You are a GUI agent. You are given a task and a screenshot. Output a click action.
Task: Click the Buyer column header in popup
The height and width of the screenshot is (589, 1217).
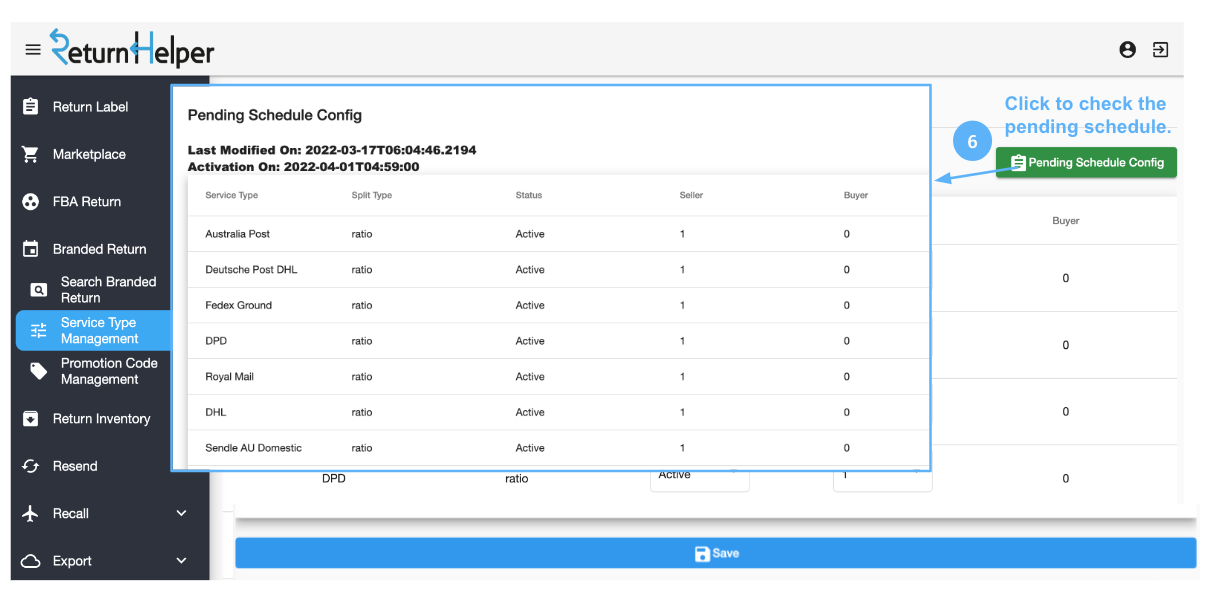tap(856, 195)
